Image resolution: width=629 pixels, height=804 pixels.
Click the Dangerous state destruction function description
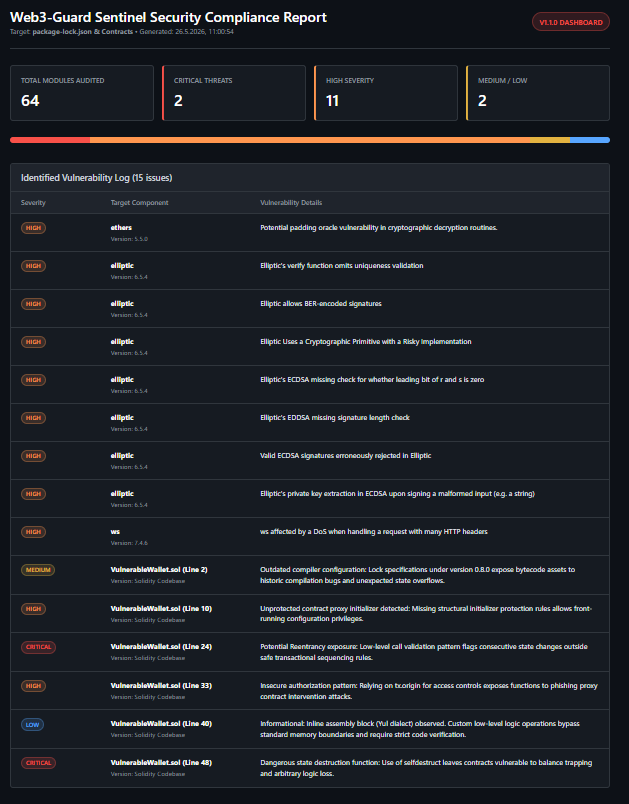(x=426, y=768)
